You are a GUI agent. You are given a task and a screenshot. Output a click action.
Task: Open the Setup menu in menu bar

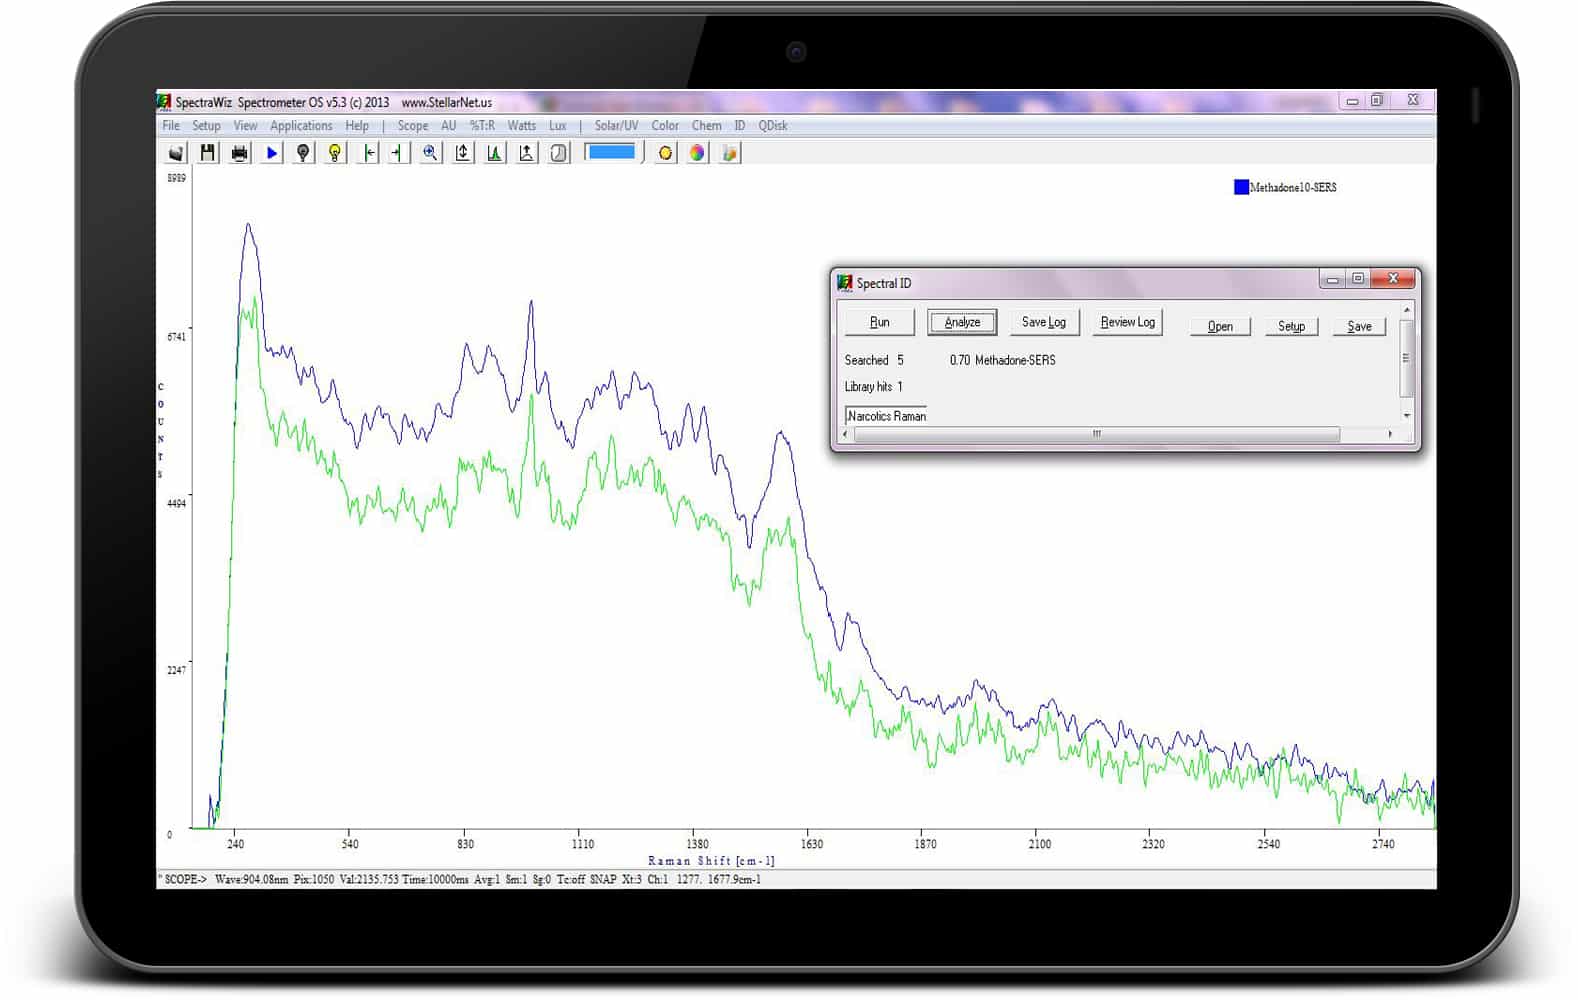pos(206,126)
